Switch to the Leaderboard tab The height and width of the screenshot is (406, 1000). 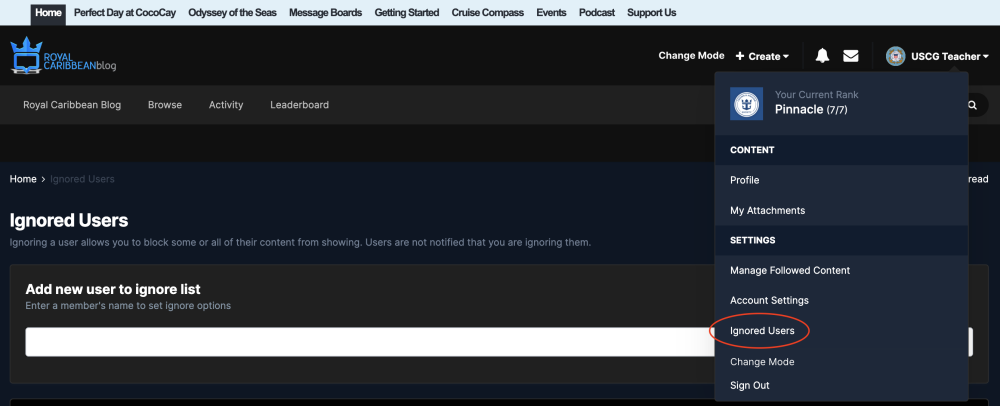[x=299, y=105]
